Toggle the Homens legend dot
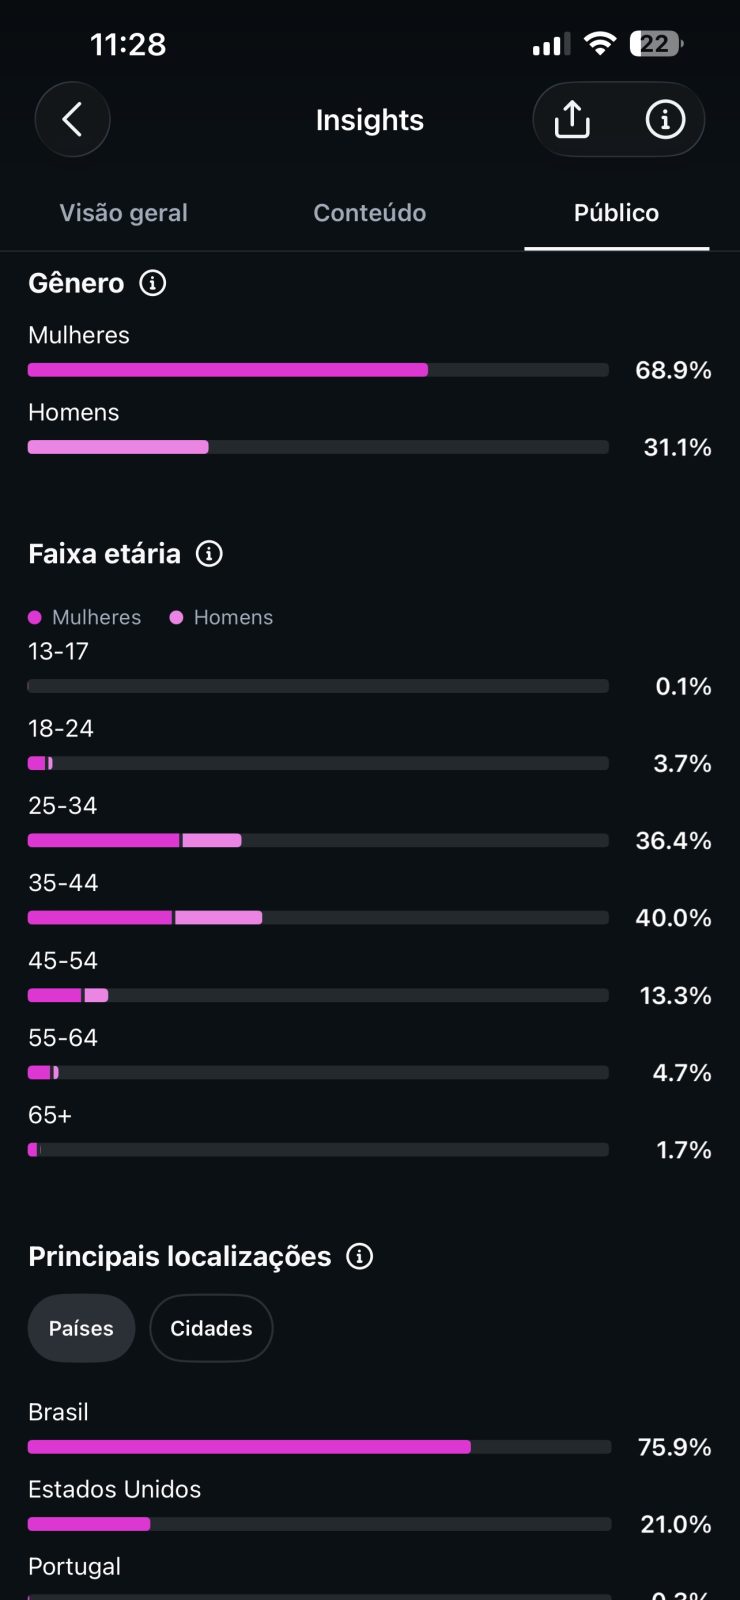This screenshot has width=740, height=1600. (x=177, y=617)
